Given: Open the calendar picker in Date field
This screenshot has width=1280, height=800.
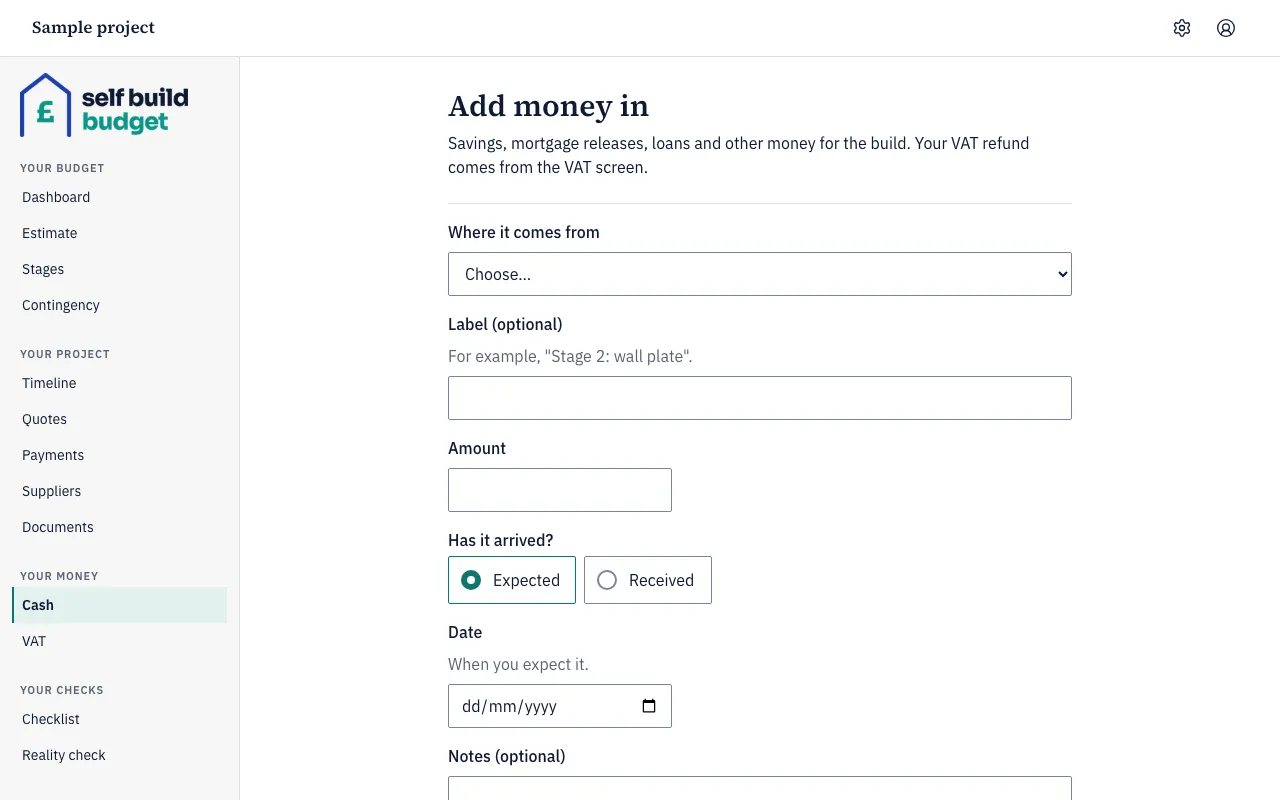Looking at the screenshot, I should point(649,706).
